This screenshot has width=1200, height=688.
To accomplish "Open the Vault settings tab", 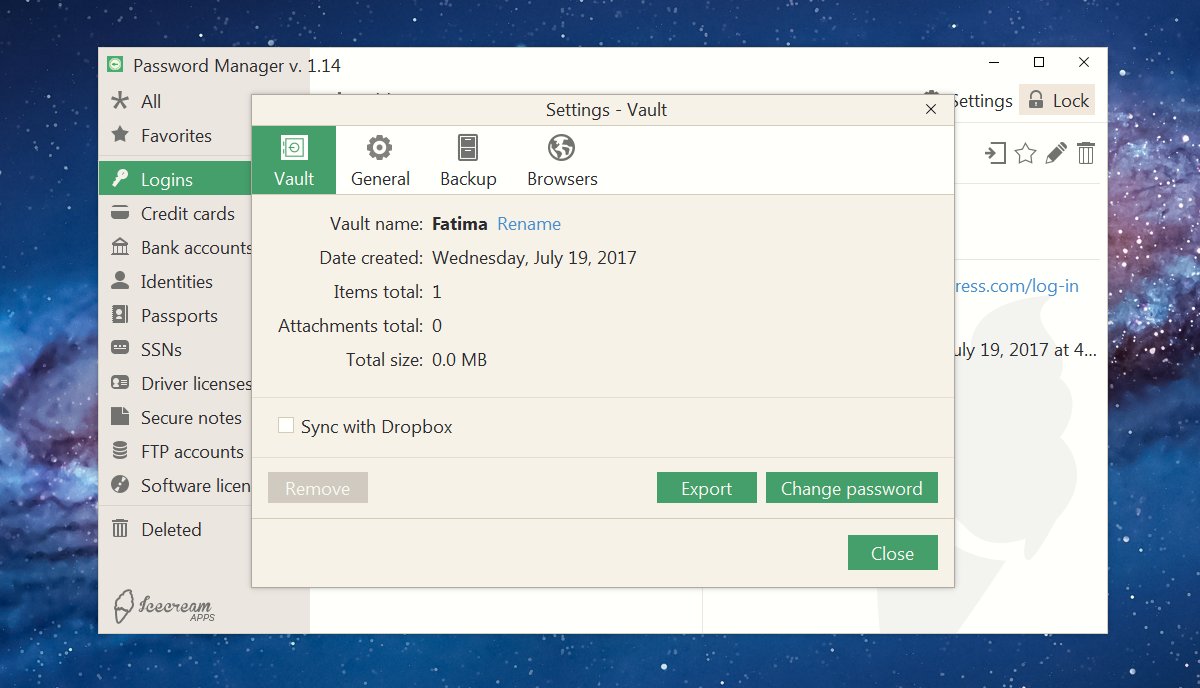I will (294, 160).
